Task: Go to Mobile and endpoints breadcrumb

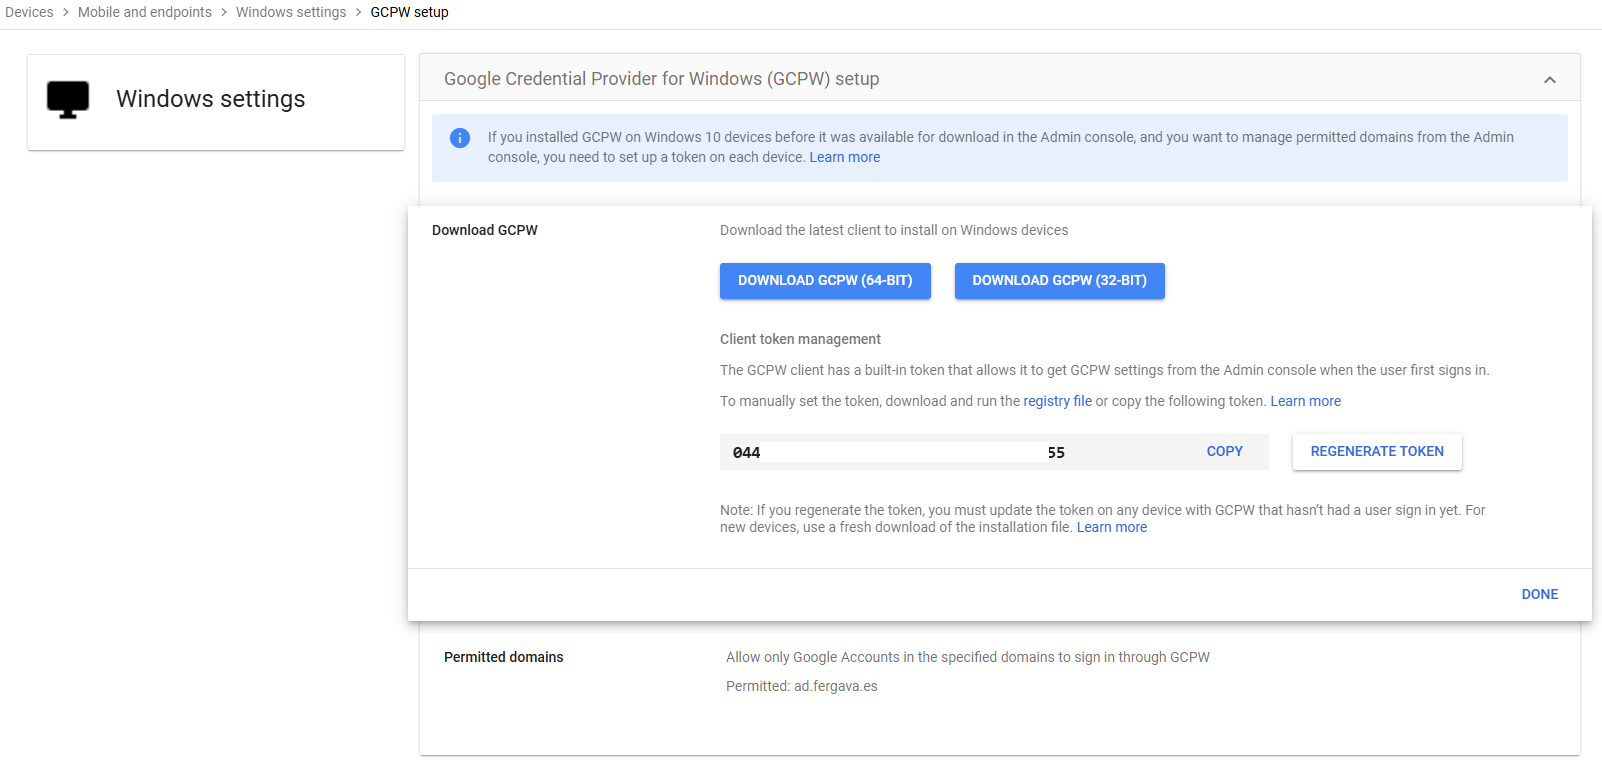Action: tap(145, 12)
